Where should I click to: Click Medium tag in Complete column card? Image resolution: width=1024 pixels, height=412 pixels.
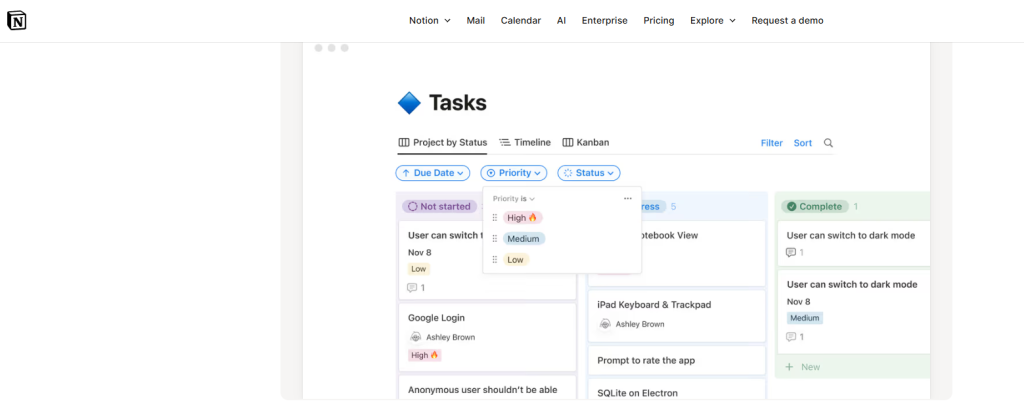[805, 318]
